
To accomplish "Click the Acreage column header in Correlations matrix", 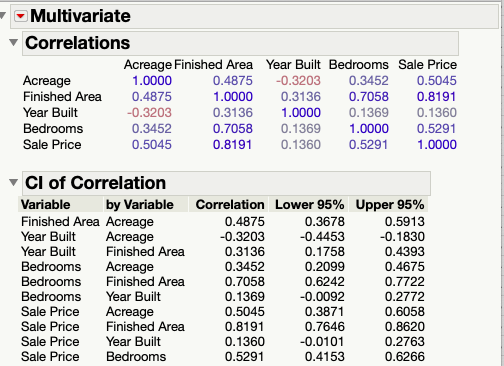I will tap(148, 65).
